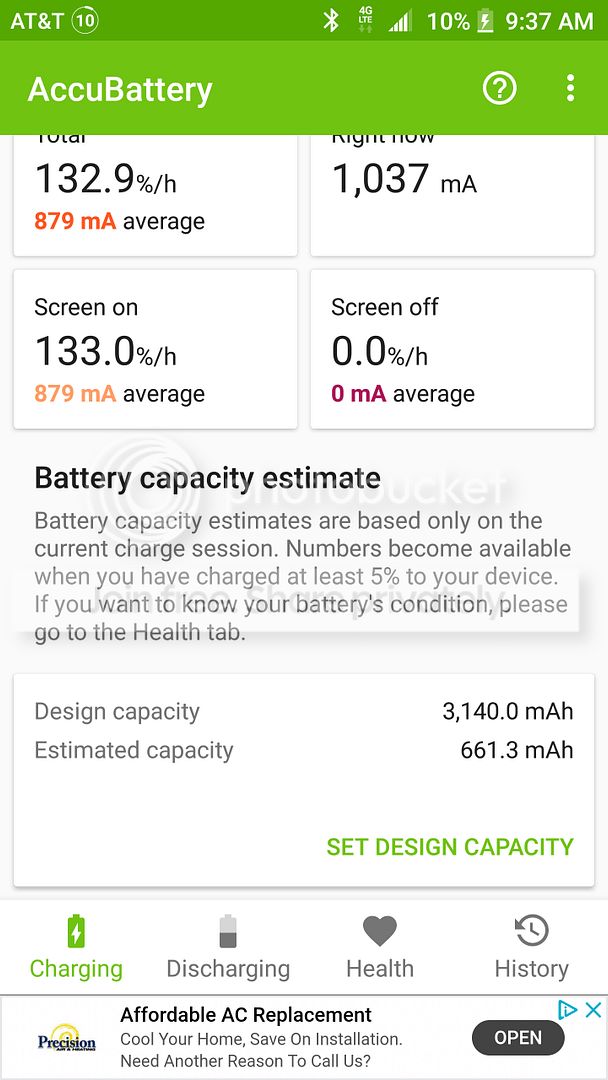Tap the 4G LTE signal icon
The width and height of the screenshot is (608, 1080).
coord(365,21)
